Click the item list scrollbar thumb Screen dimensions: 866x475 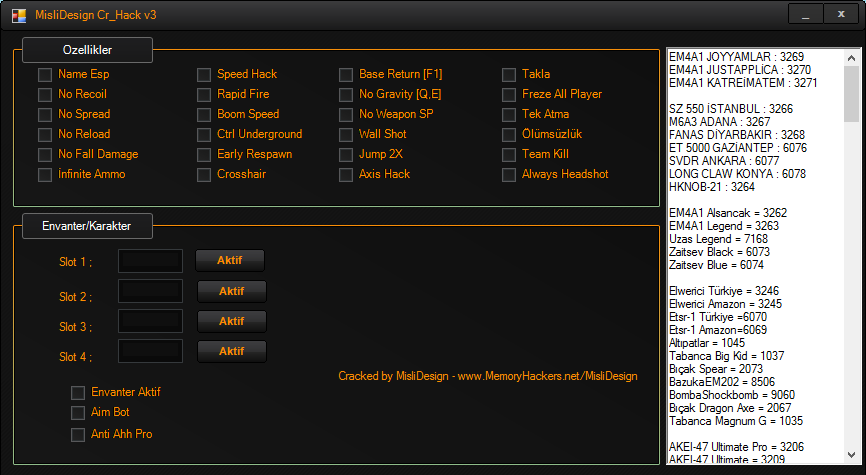tap(852, 94)
